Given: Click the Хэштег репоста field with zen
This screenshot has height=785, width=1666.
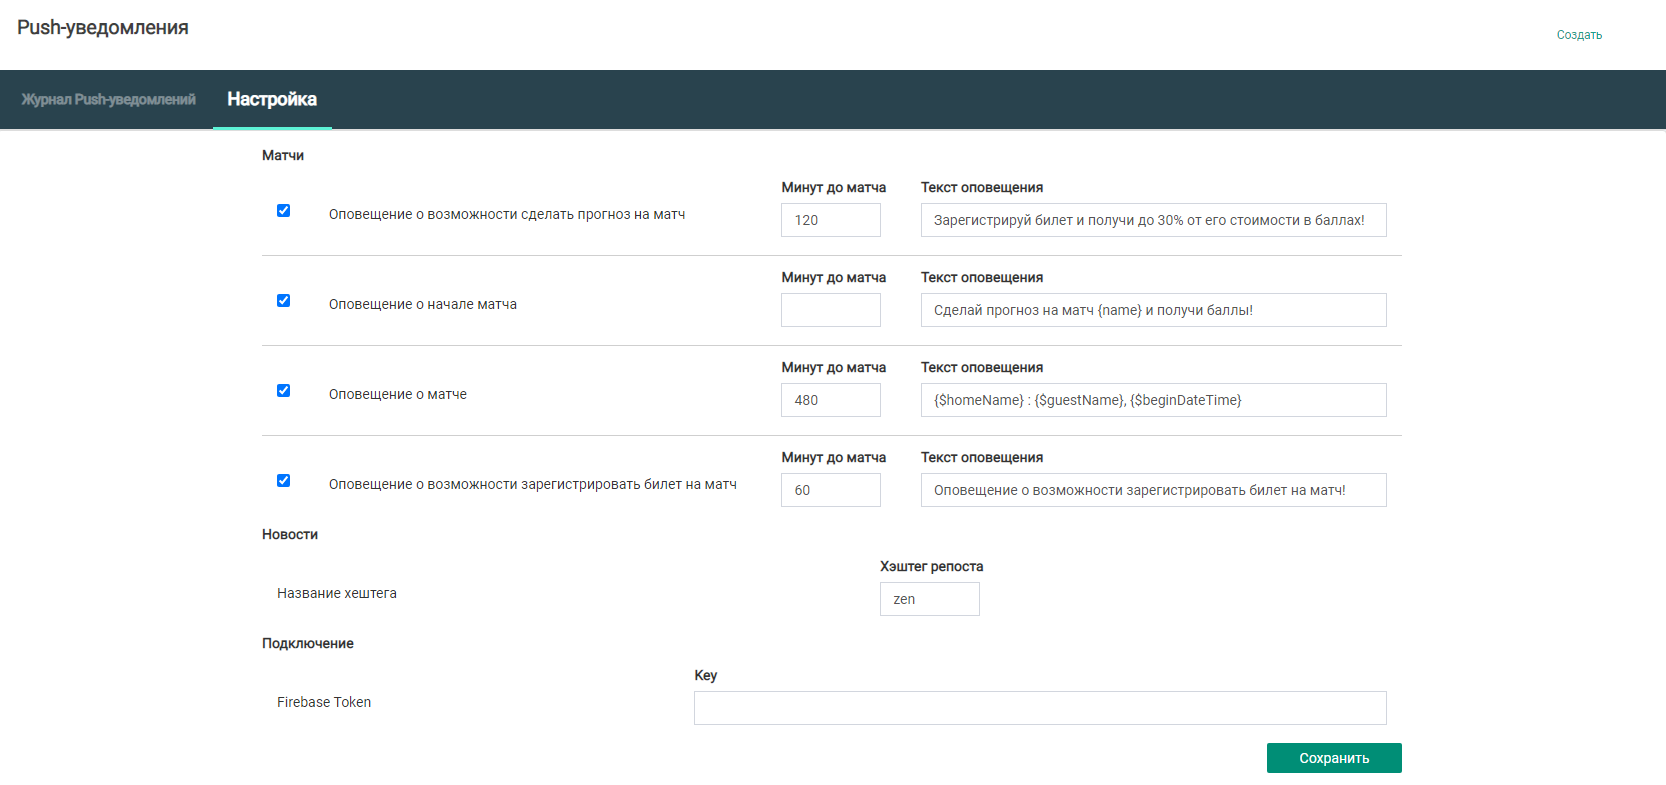Looking at the screenshot, I should coord(929,599).
